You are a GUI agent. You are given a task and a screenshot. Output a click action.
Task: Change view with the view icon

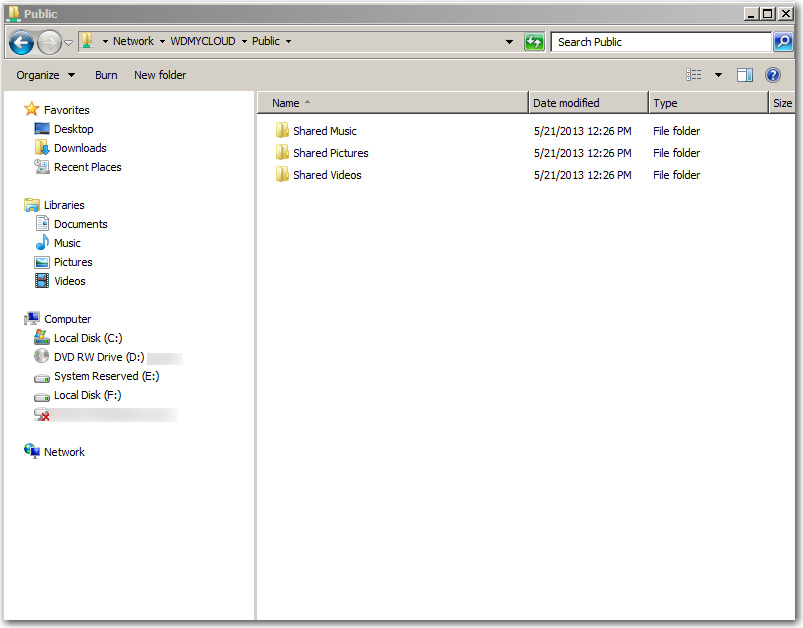tap(693, 75)
